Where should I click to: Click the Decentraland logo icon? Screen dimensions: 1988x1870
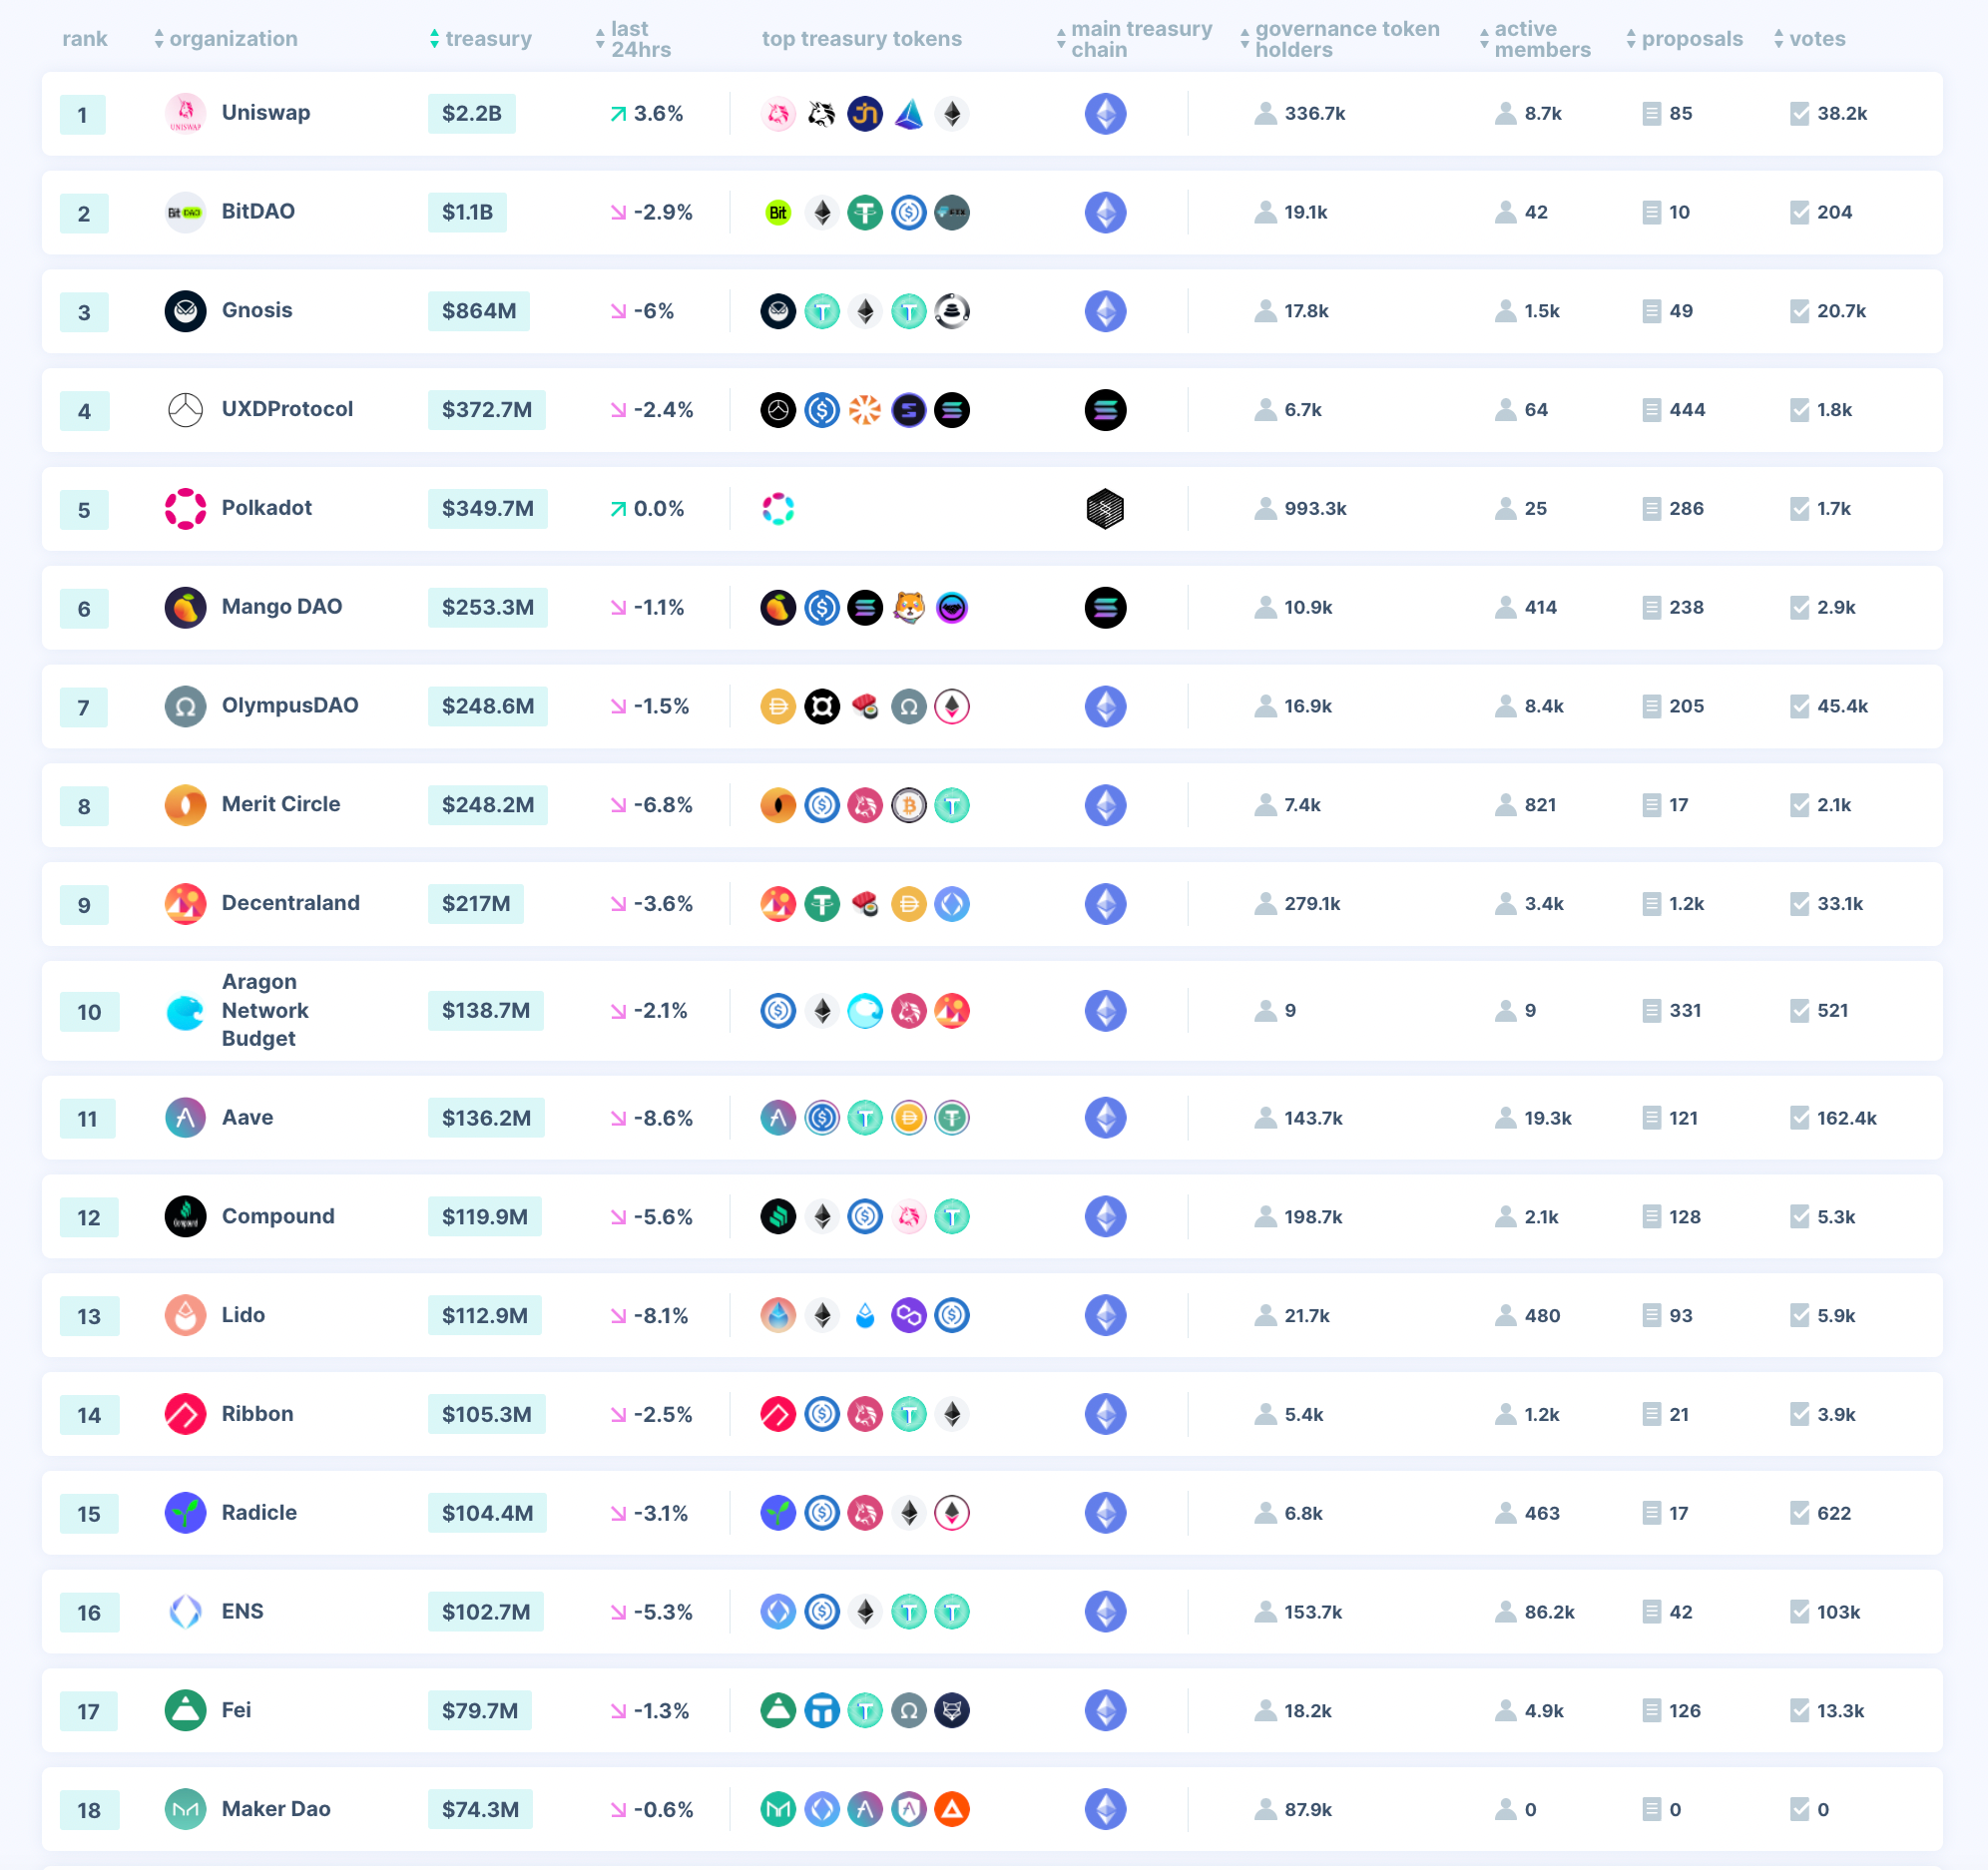(185, 904)
